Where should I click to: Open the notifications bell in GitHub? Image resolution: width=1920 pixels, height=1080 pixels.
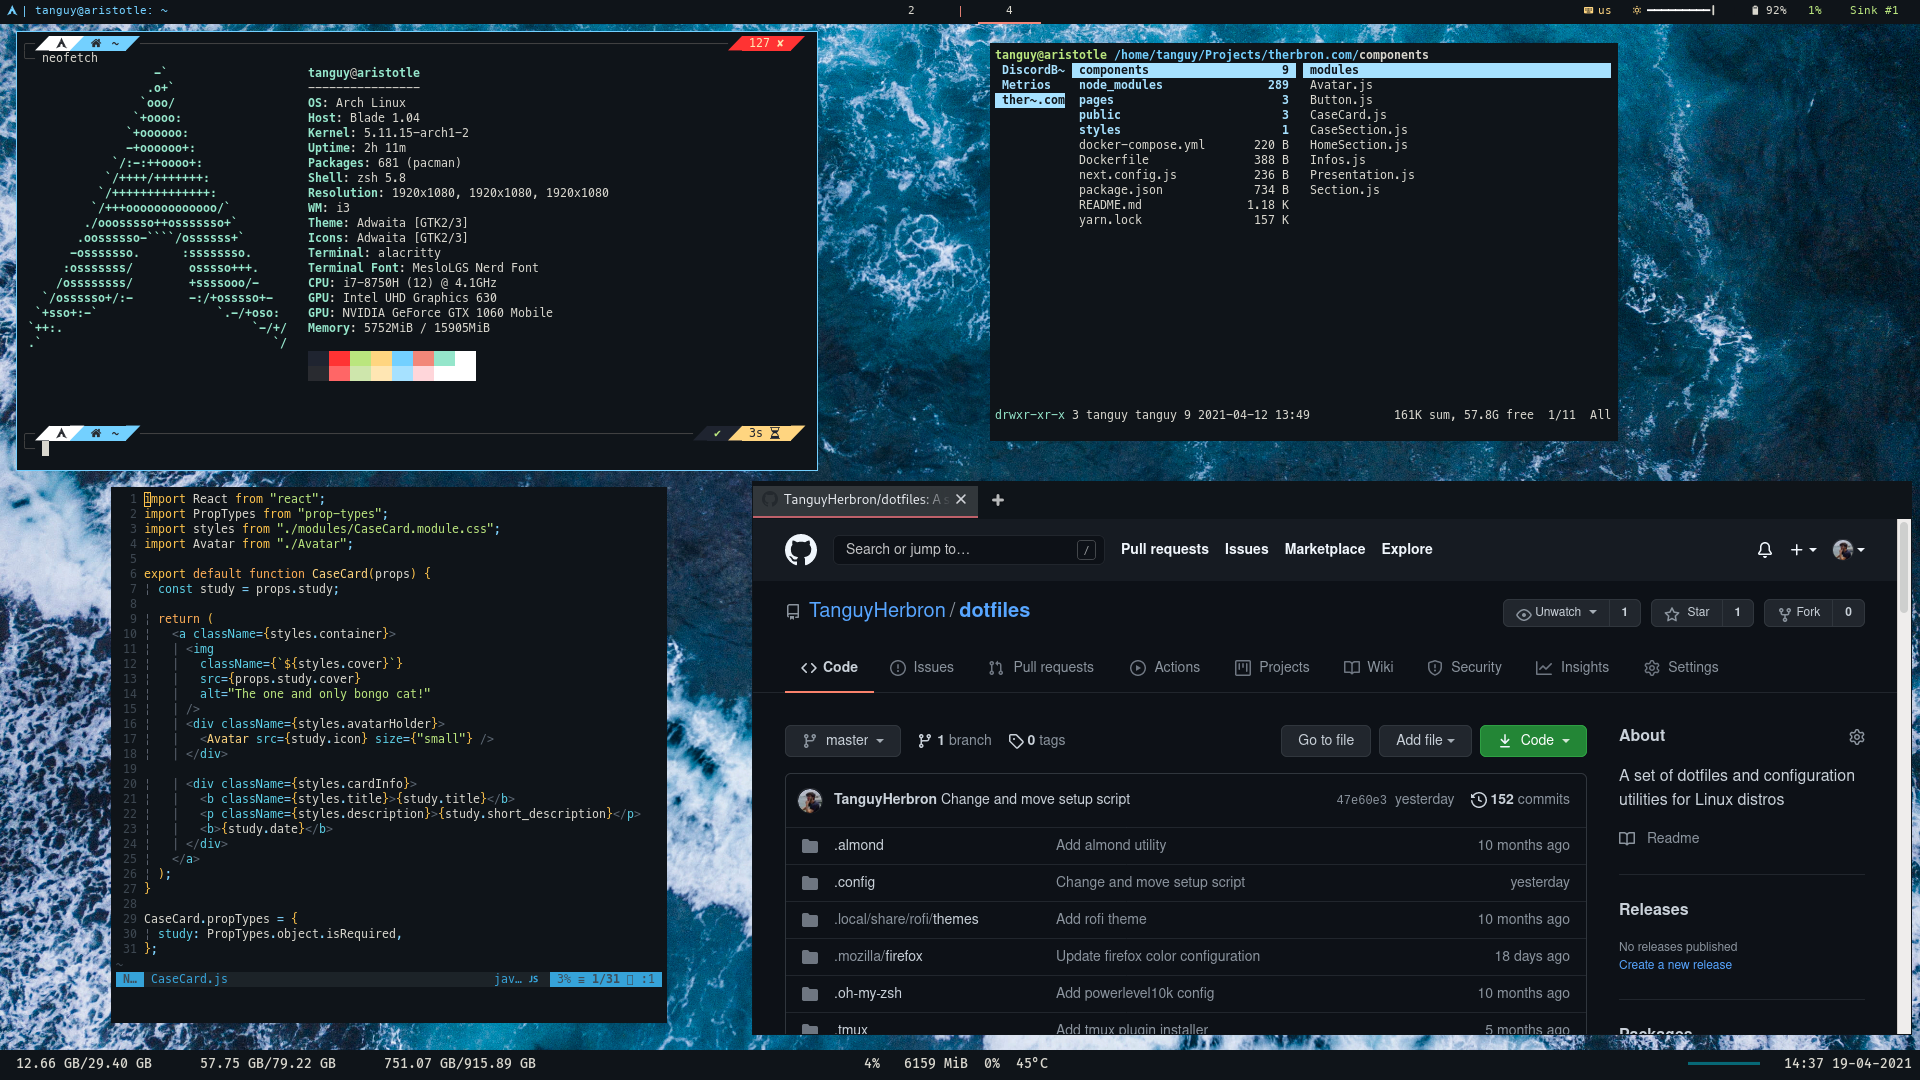click(x=1765, y=550)
